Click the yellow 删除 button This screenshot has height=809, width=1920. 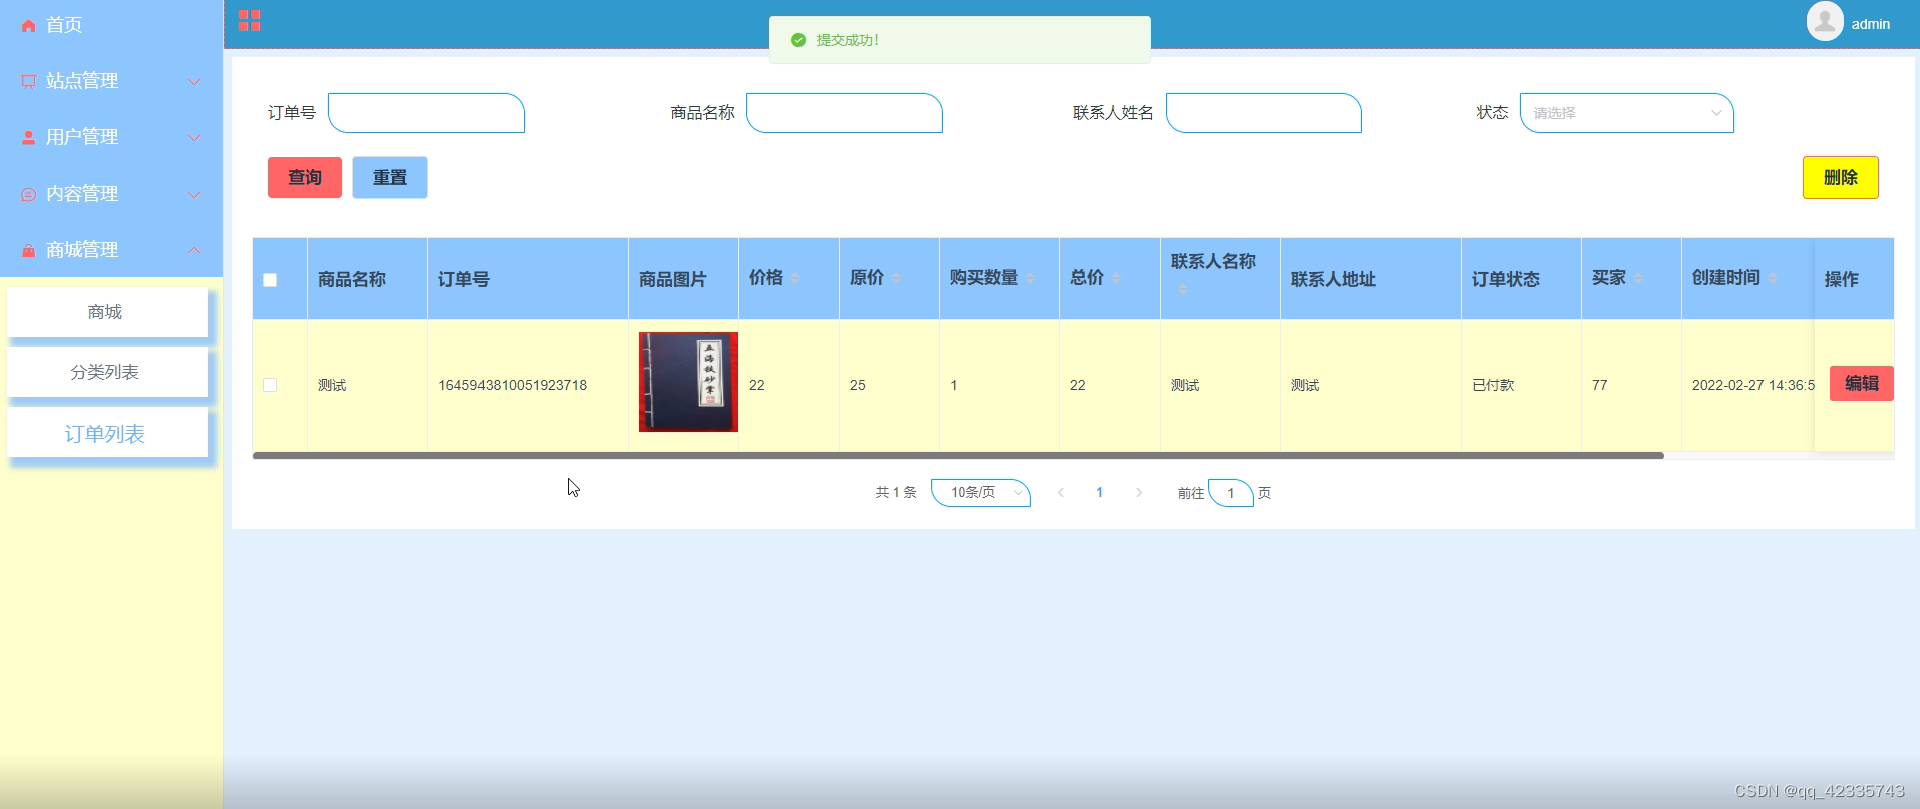click(x=1840, y=178)
